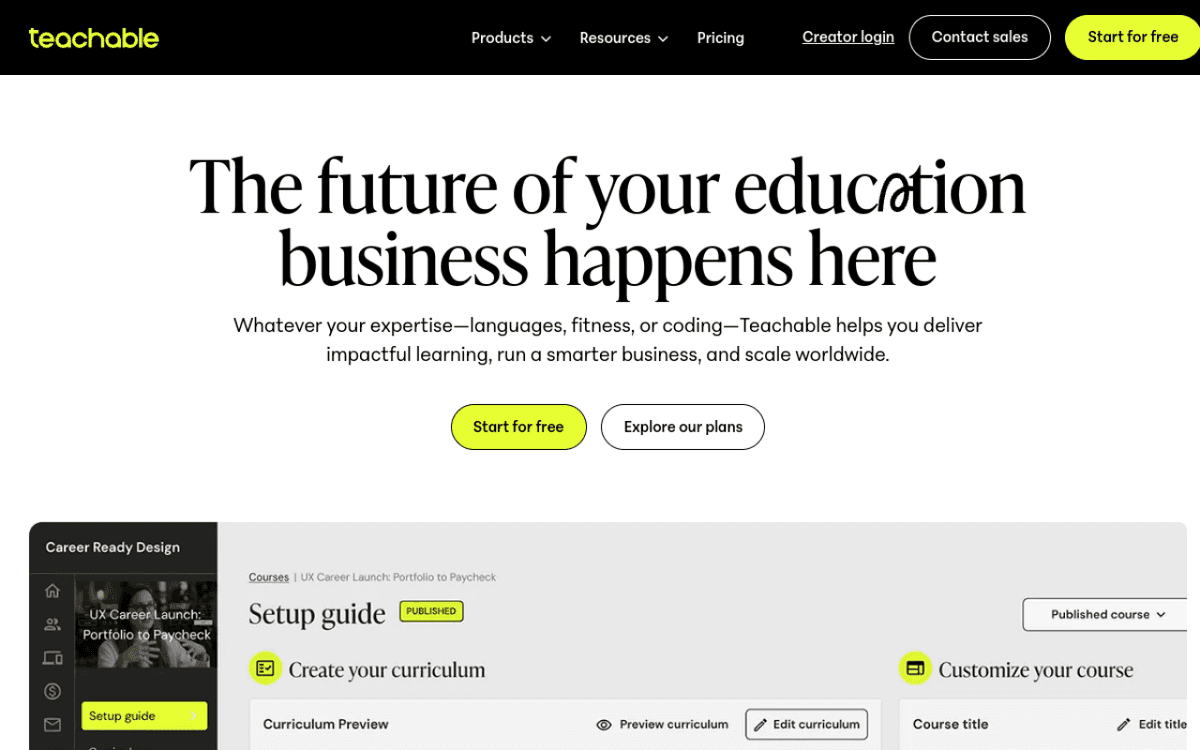Select the email icon in sidebar
1200x750 pixels.
(x=52, y=724)
